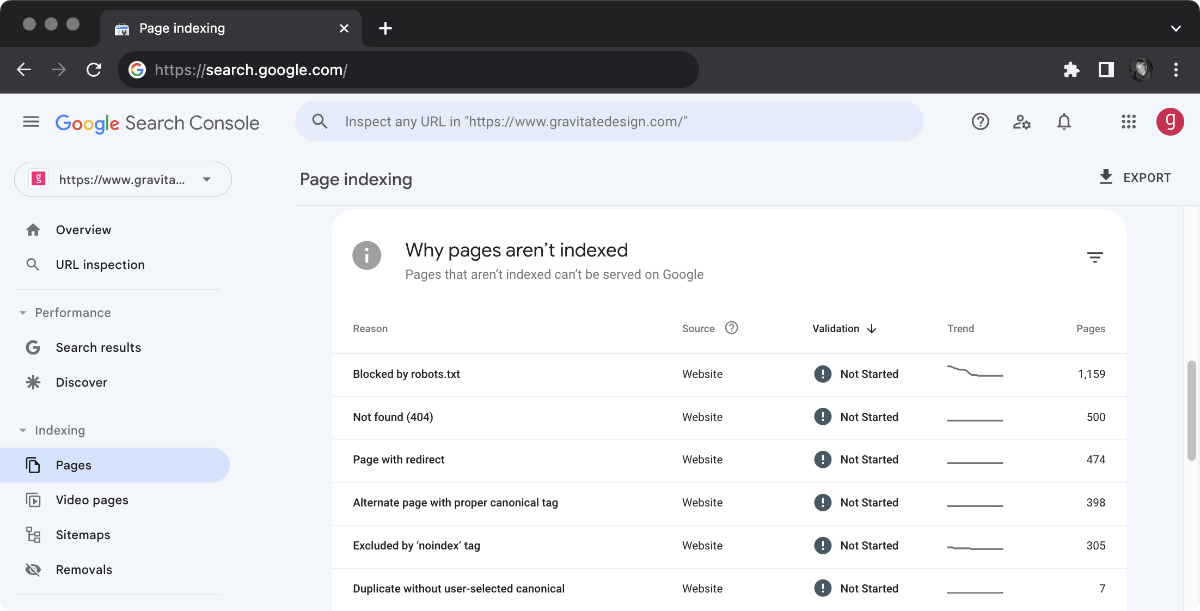1200x611 pixels.
Task: Open the filter options for the table
Action: click(1095, 256)
